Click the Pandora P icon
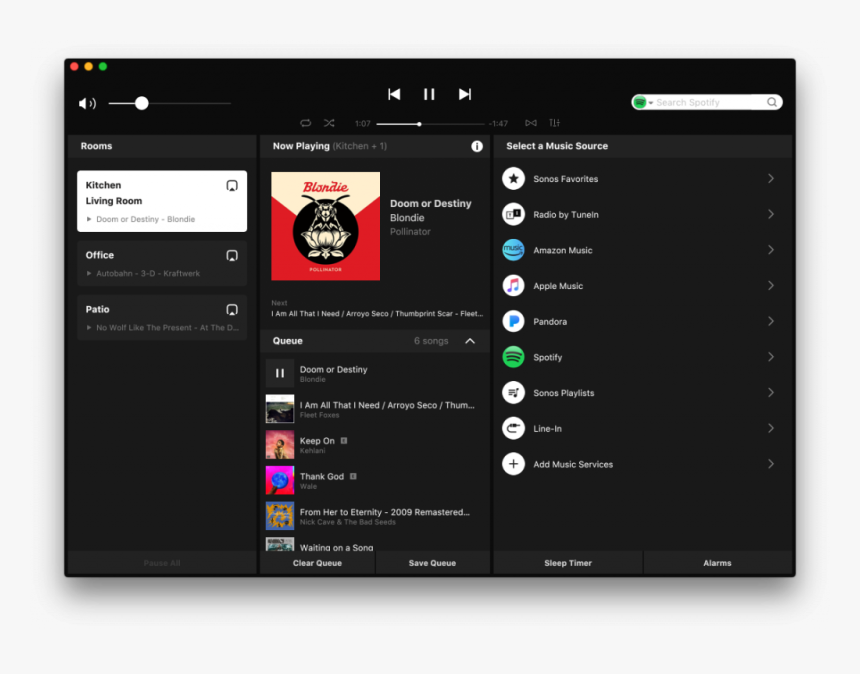860x674 pixels. point(513,321)
